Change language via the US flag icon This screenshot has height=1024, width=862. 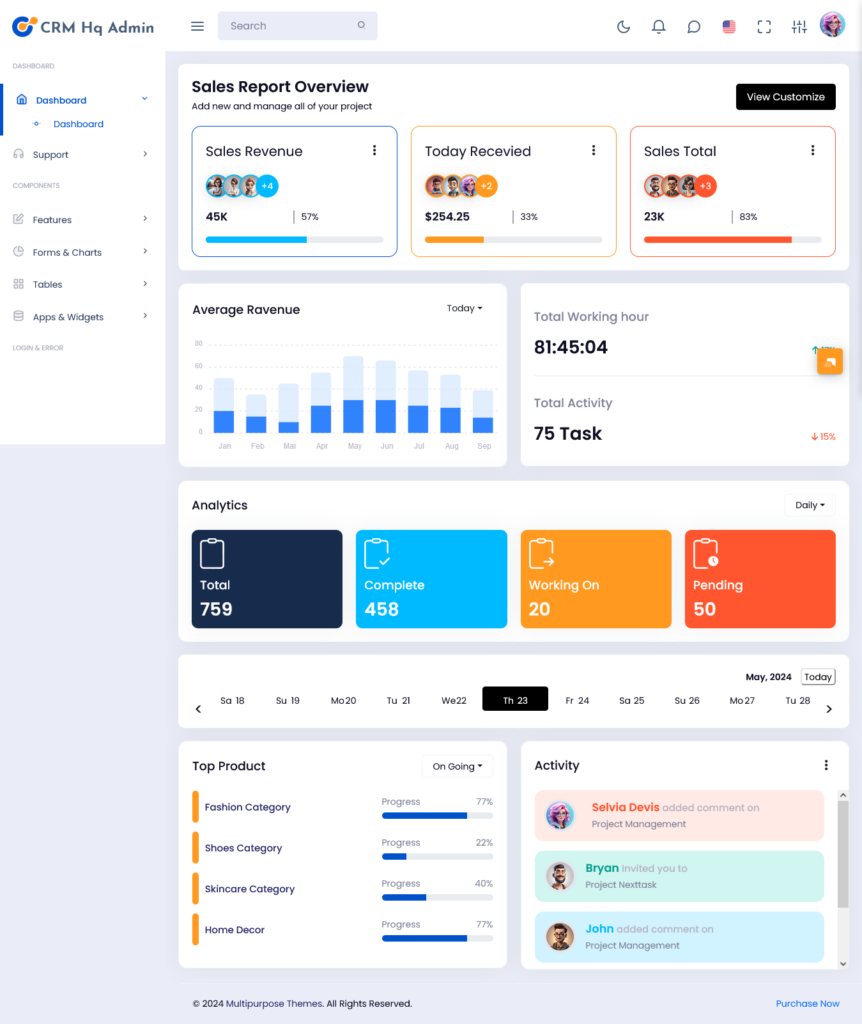point(729,27)
